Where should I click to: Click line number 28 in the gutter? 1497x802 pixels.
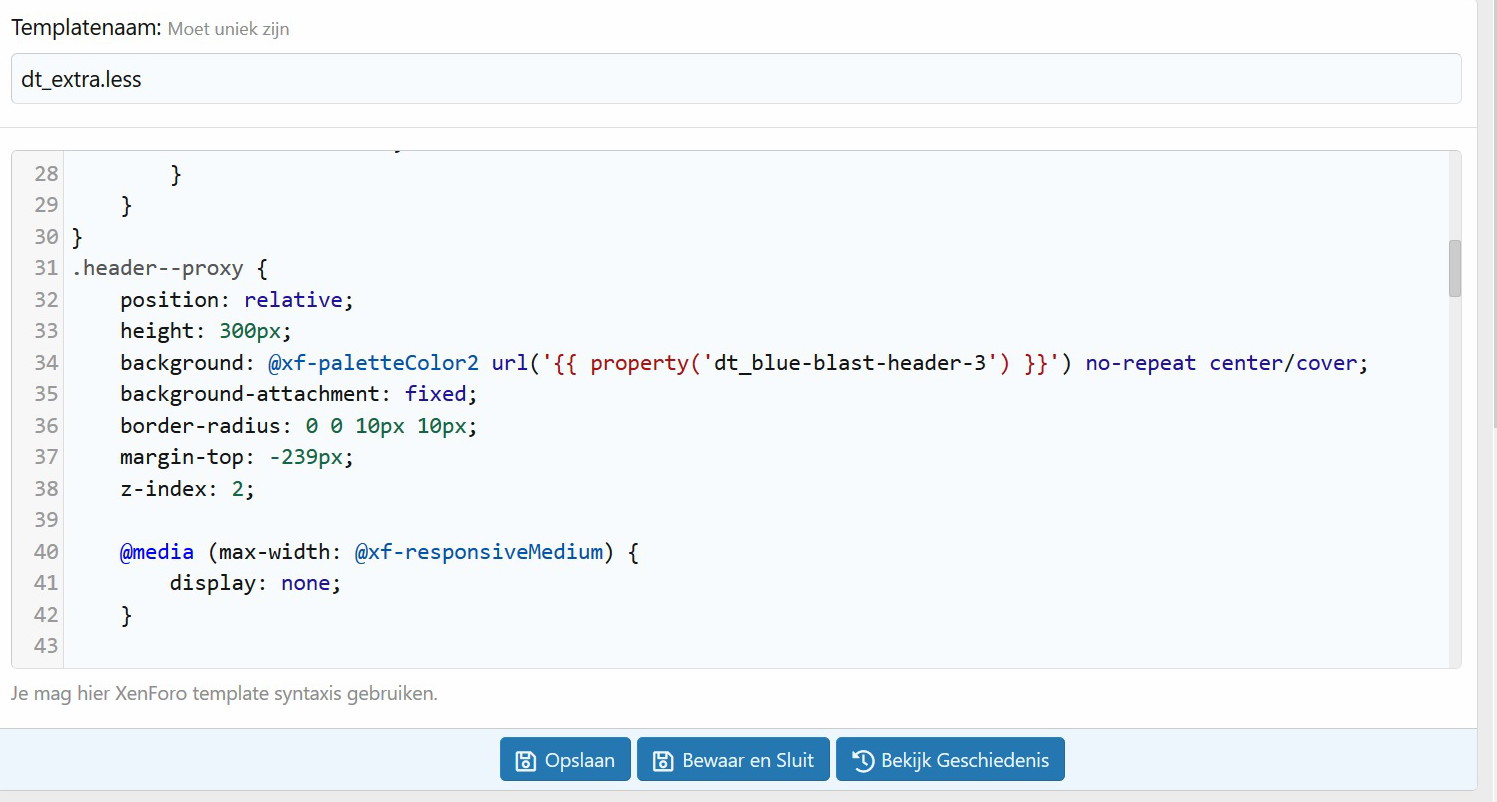(x=46, y=174)
